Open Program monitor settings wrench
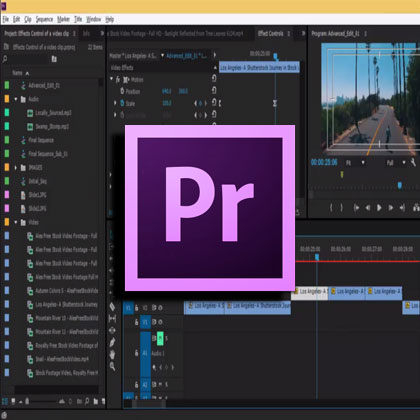 click(x=413, y=162)
